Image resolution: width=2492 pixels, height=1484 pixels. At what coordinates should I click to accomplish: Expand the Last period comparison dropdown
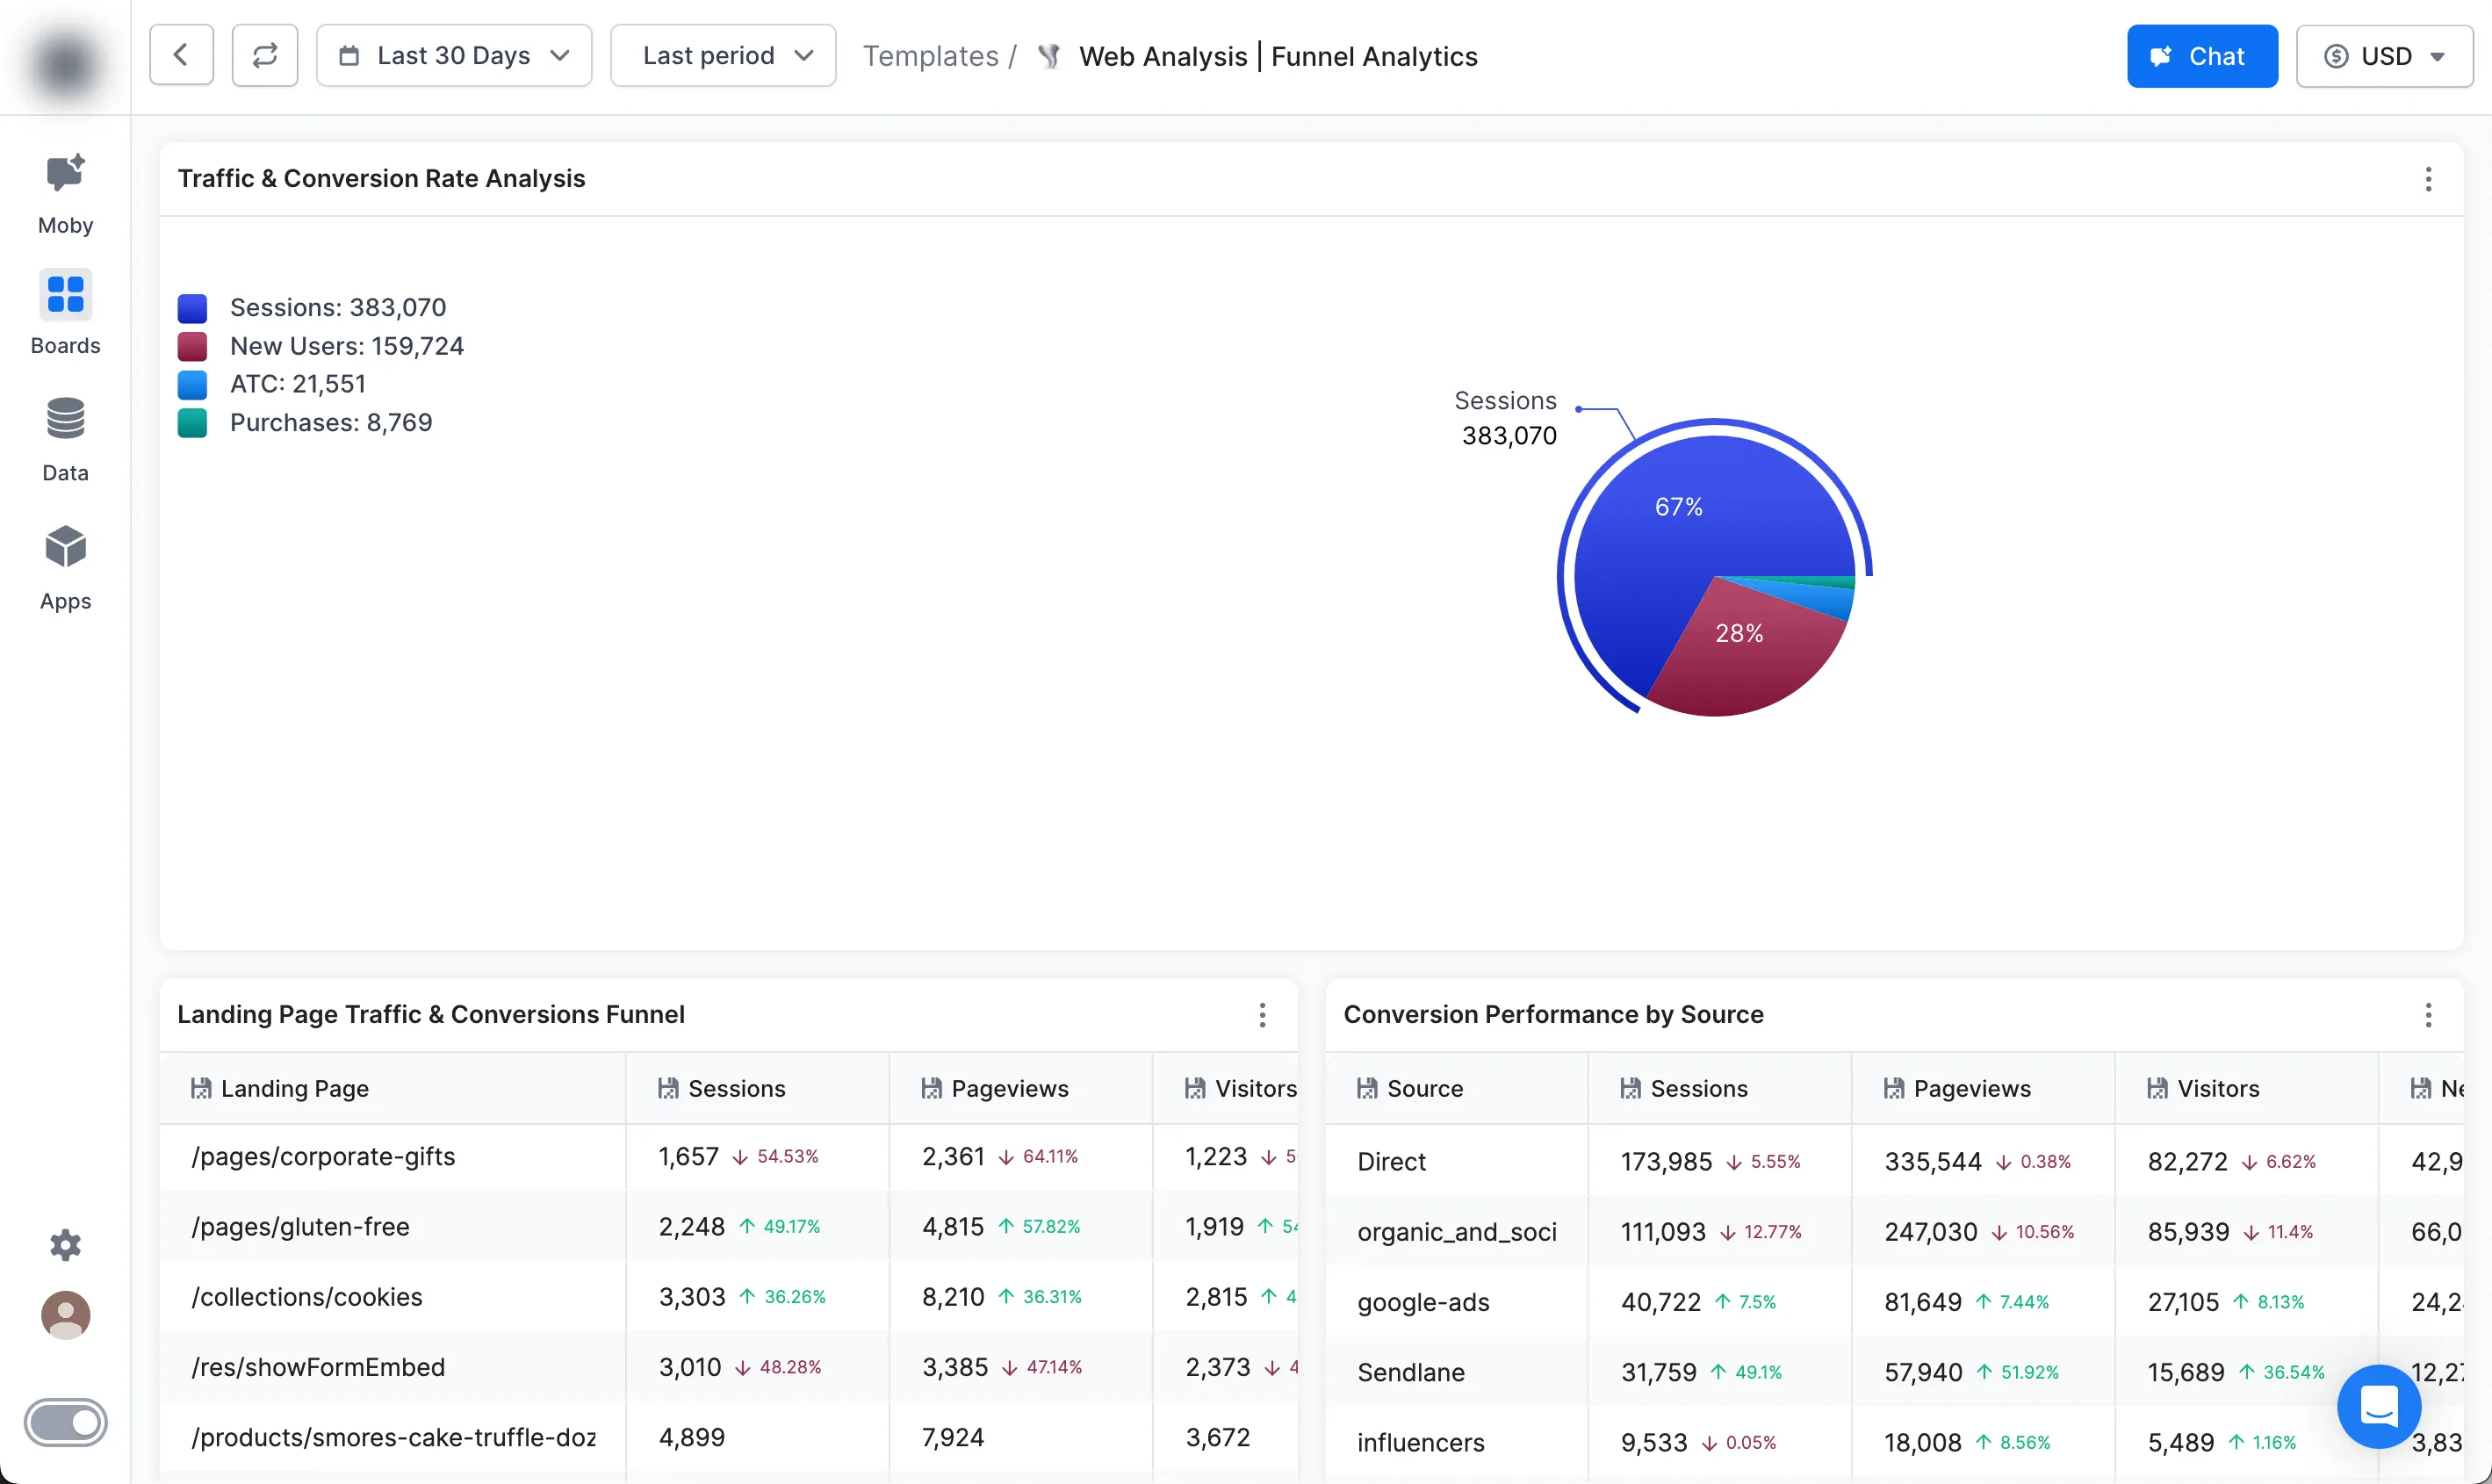[x=723, y=56]
